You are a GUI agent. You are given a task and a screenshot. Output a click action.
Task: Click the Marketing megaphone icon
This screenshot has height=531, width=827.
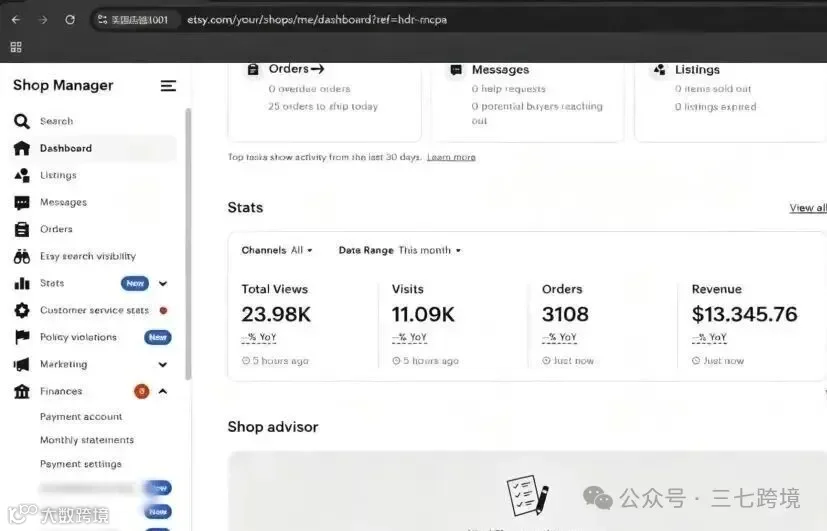(22, 364)
